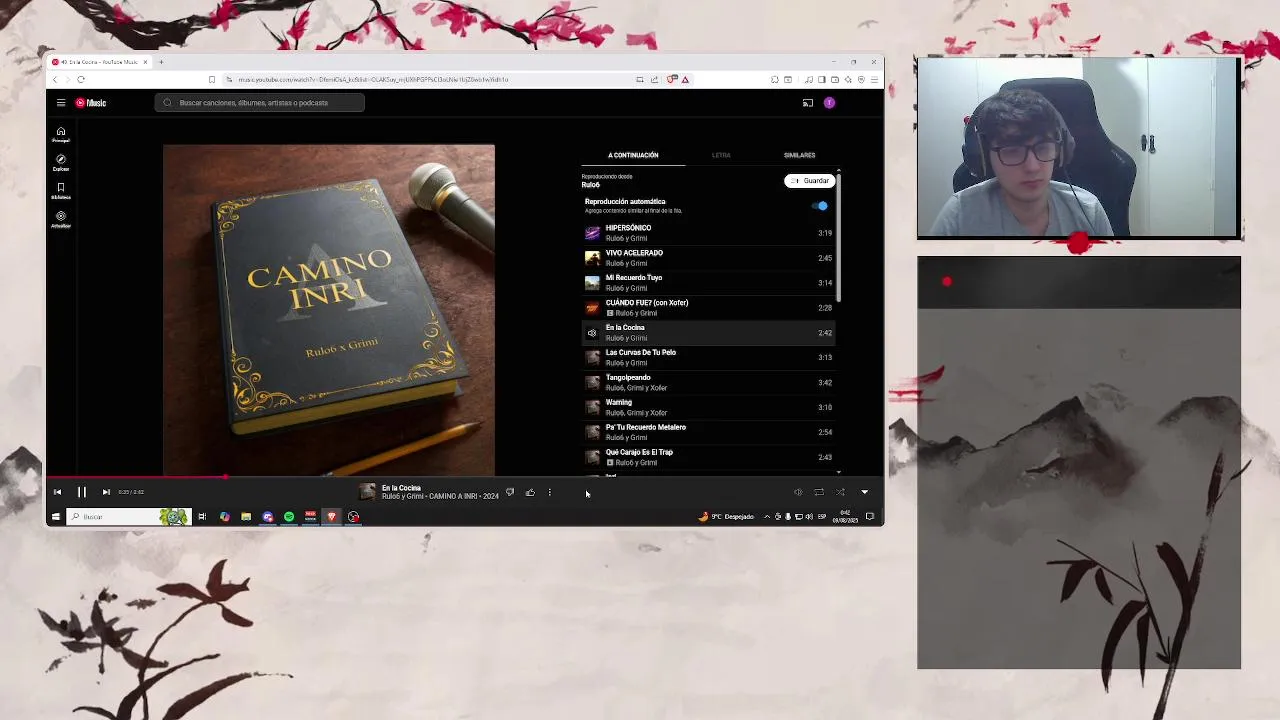The height and width of the screenshot is (720, 1280).
Task: Play Pa' Tu Recuerdo Metalero
Action: pos(709,432)
